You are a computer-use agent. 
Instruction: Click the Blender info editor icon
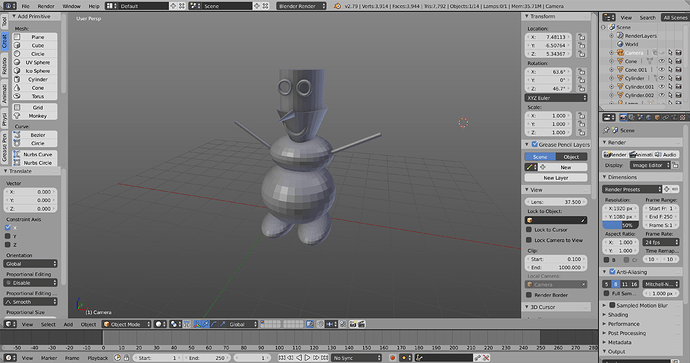[10, 6]
